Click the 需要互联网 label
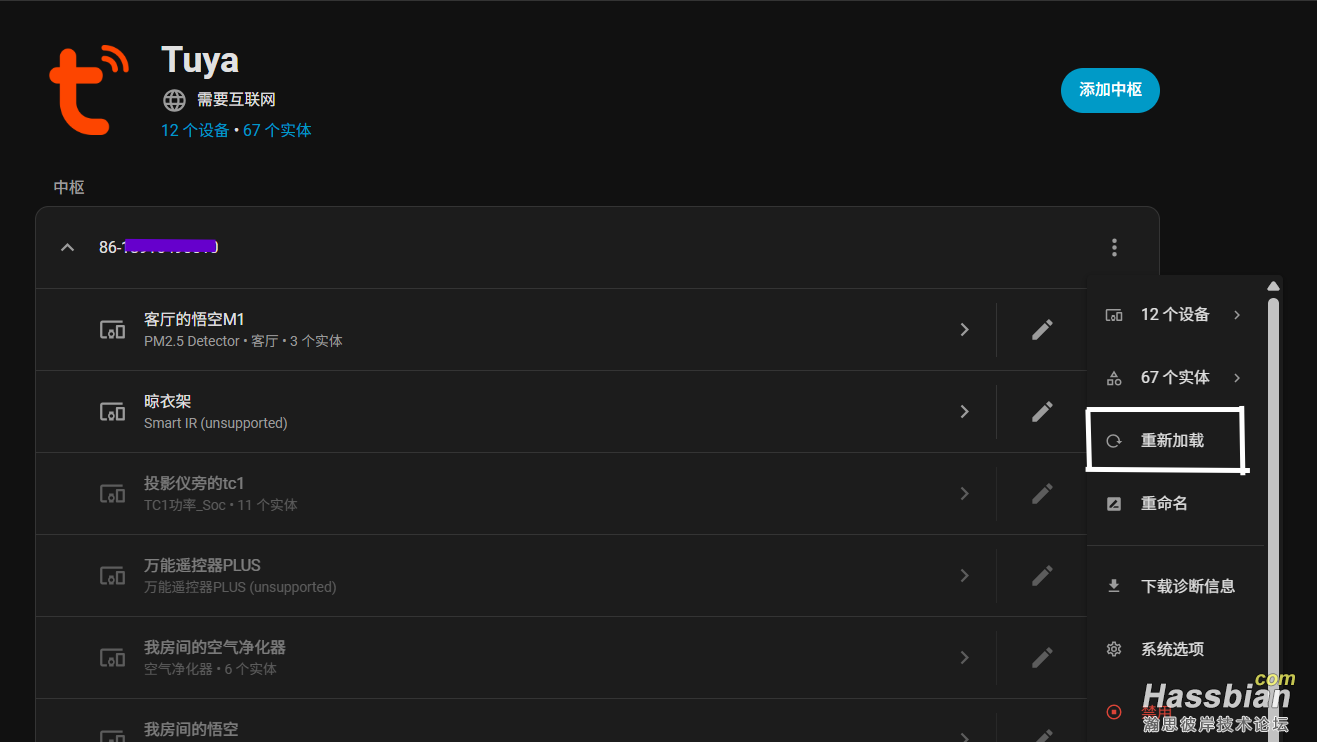Viewport: 1317px width, 742px height. click(x=236, y=100)
